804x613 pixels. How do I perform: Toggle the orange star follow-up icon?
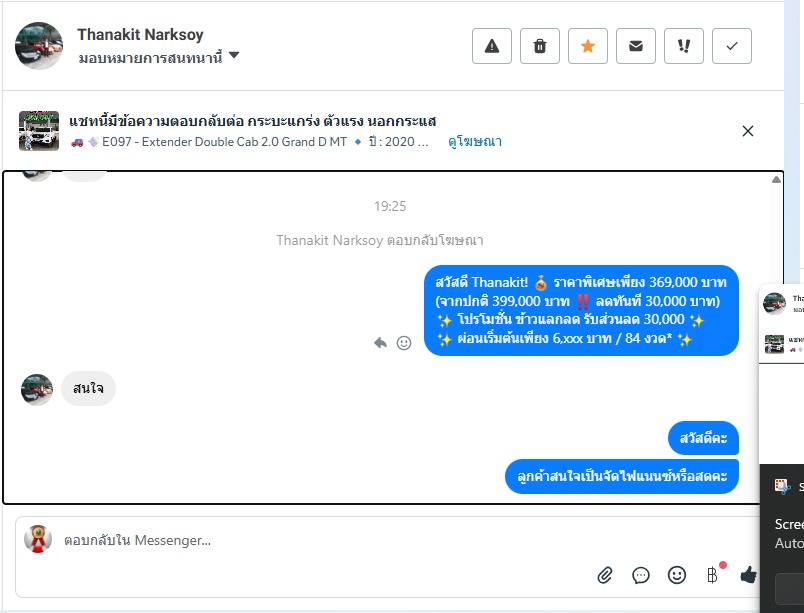[x=588, y=46]
